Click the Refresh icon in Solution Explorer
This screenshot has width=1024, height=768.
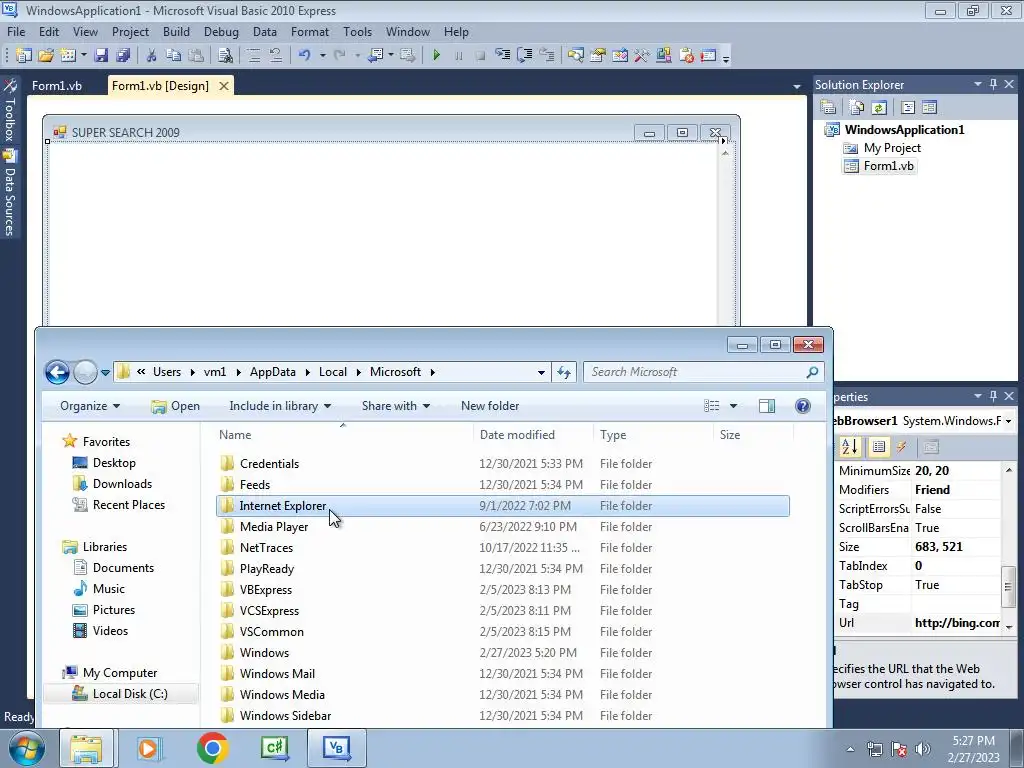pos(879,107)
